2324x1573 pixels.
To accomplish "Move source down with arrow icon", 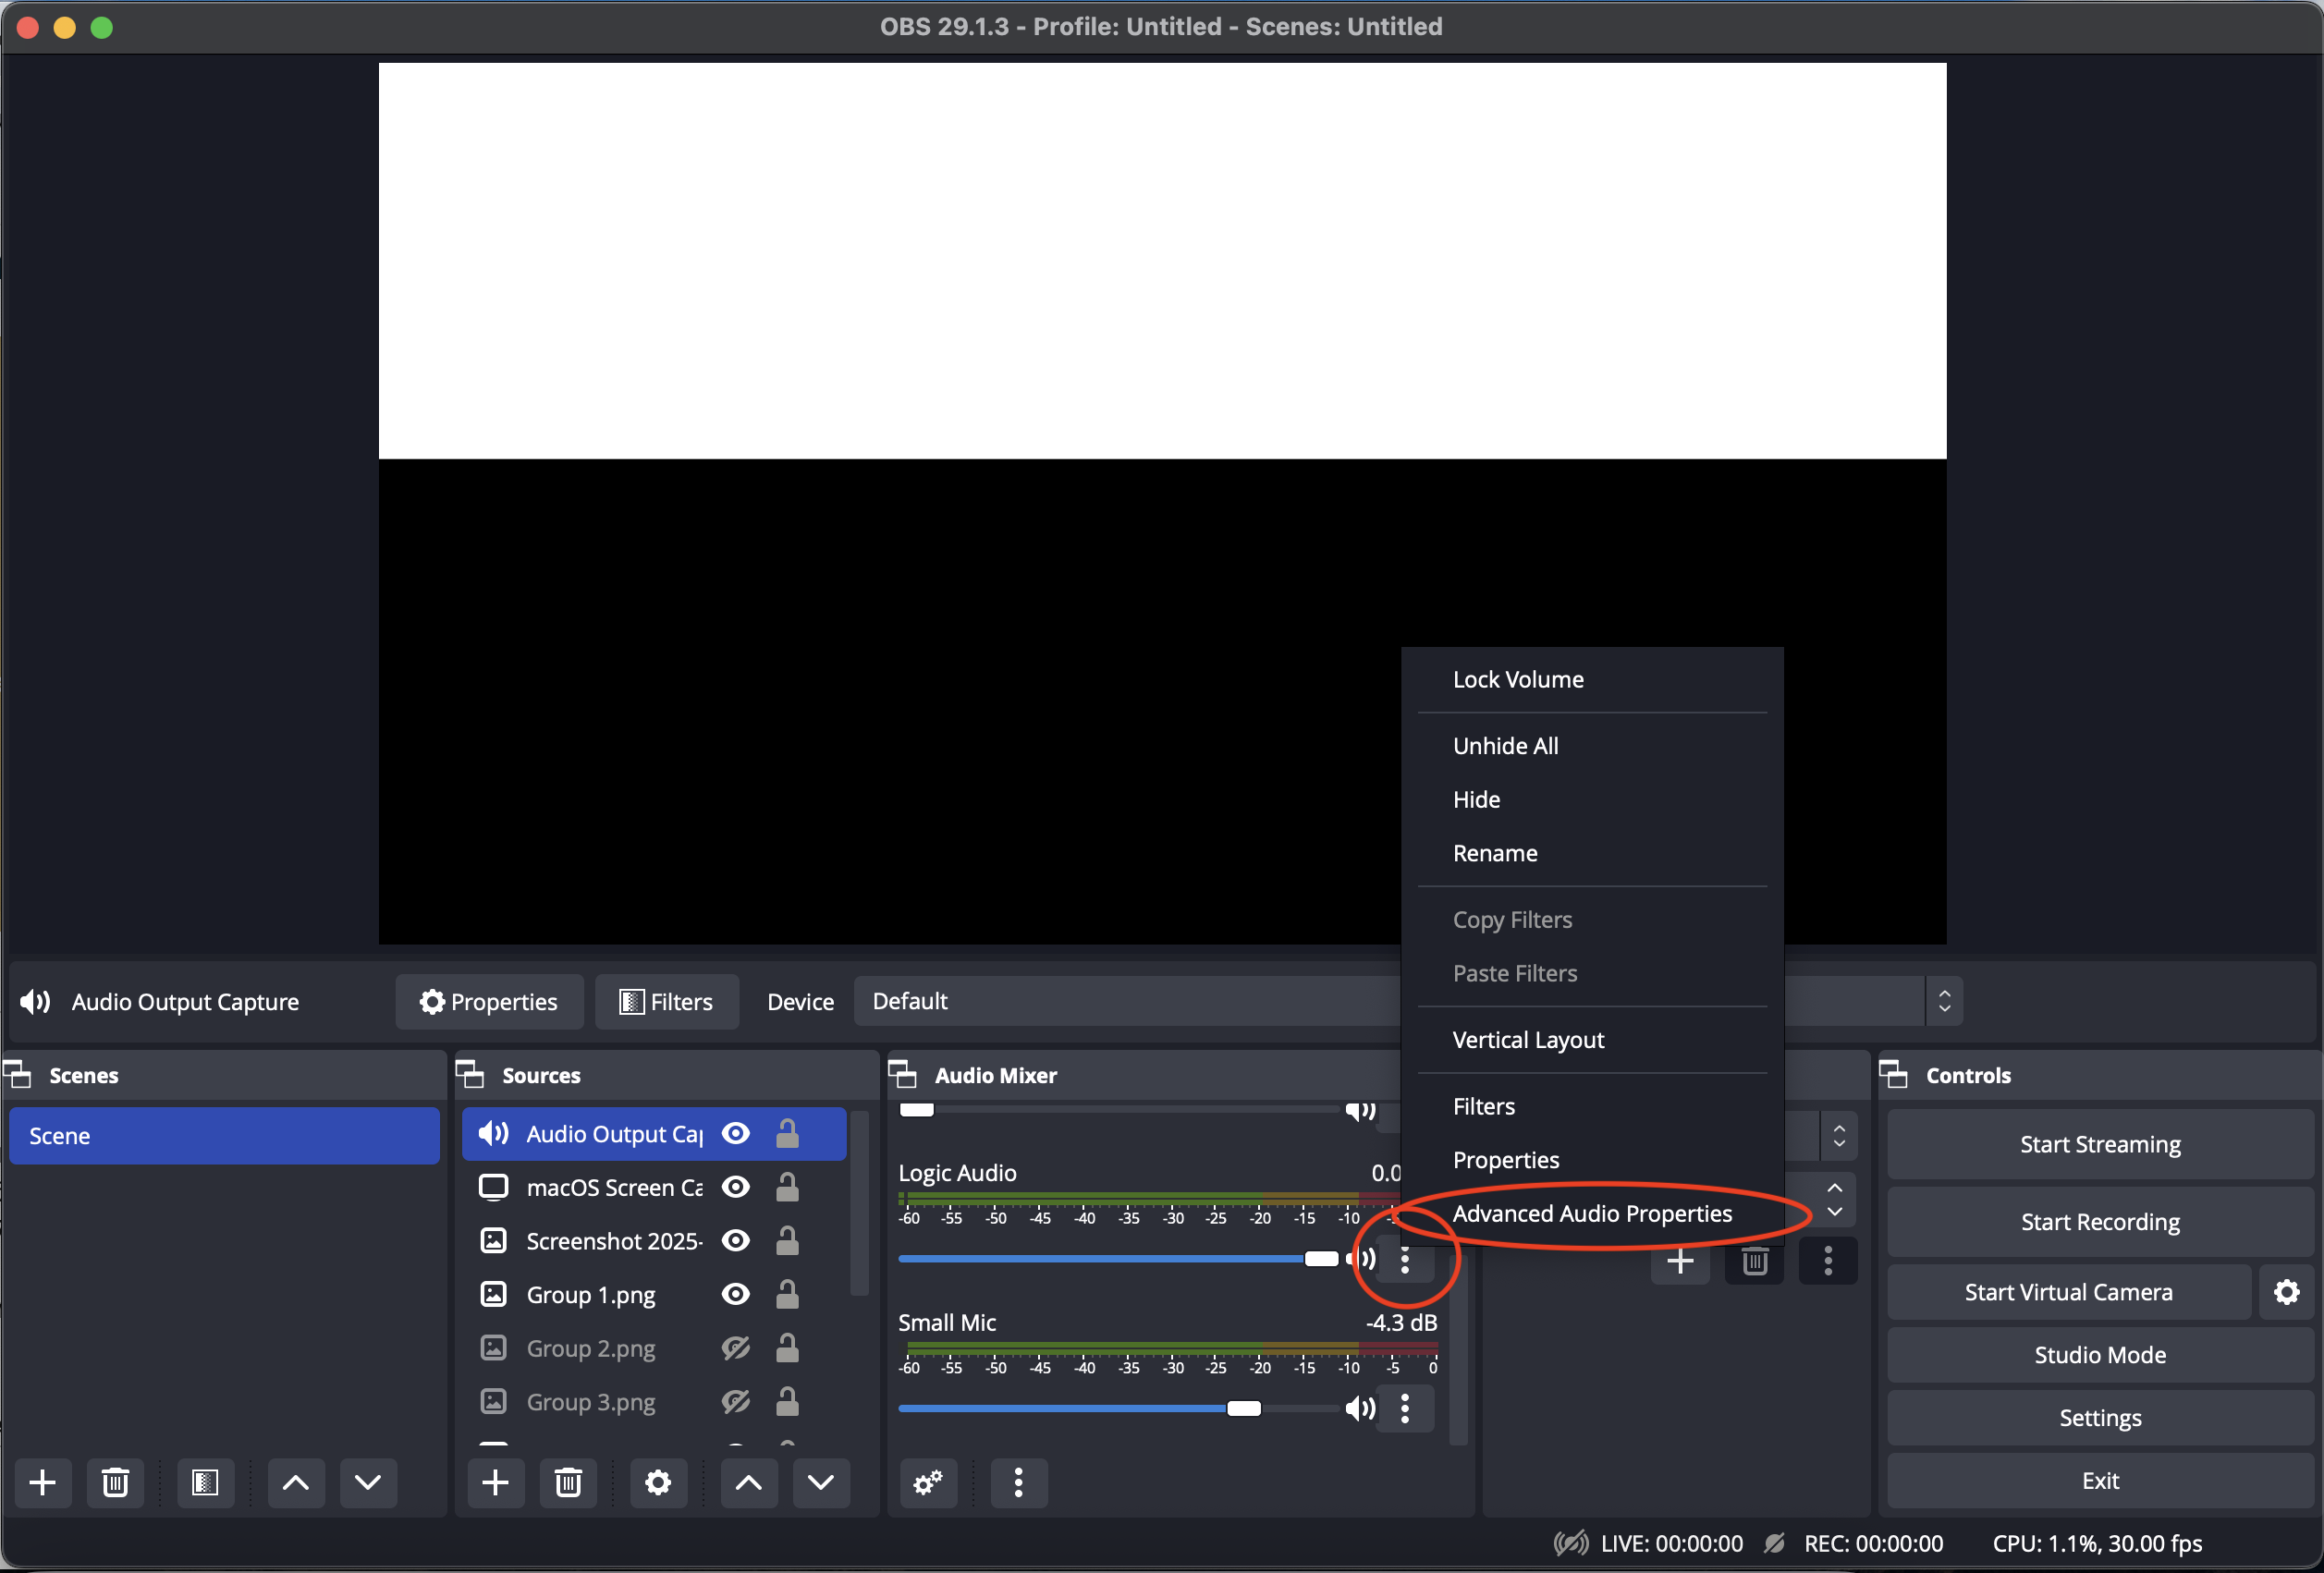I will coord(821,1482).
